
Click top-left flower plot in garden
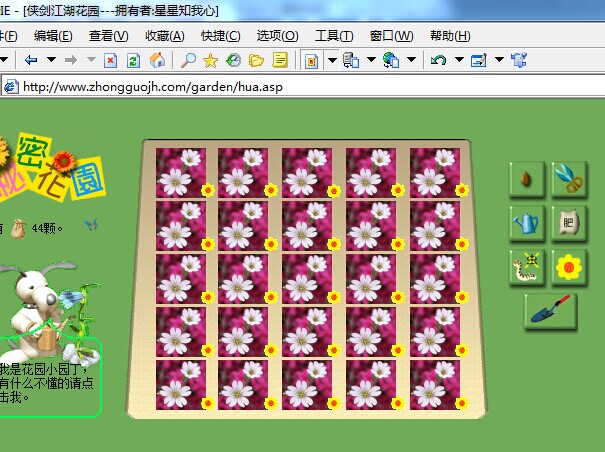(181, 173)
